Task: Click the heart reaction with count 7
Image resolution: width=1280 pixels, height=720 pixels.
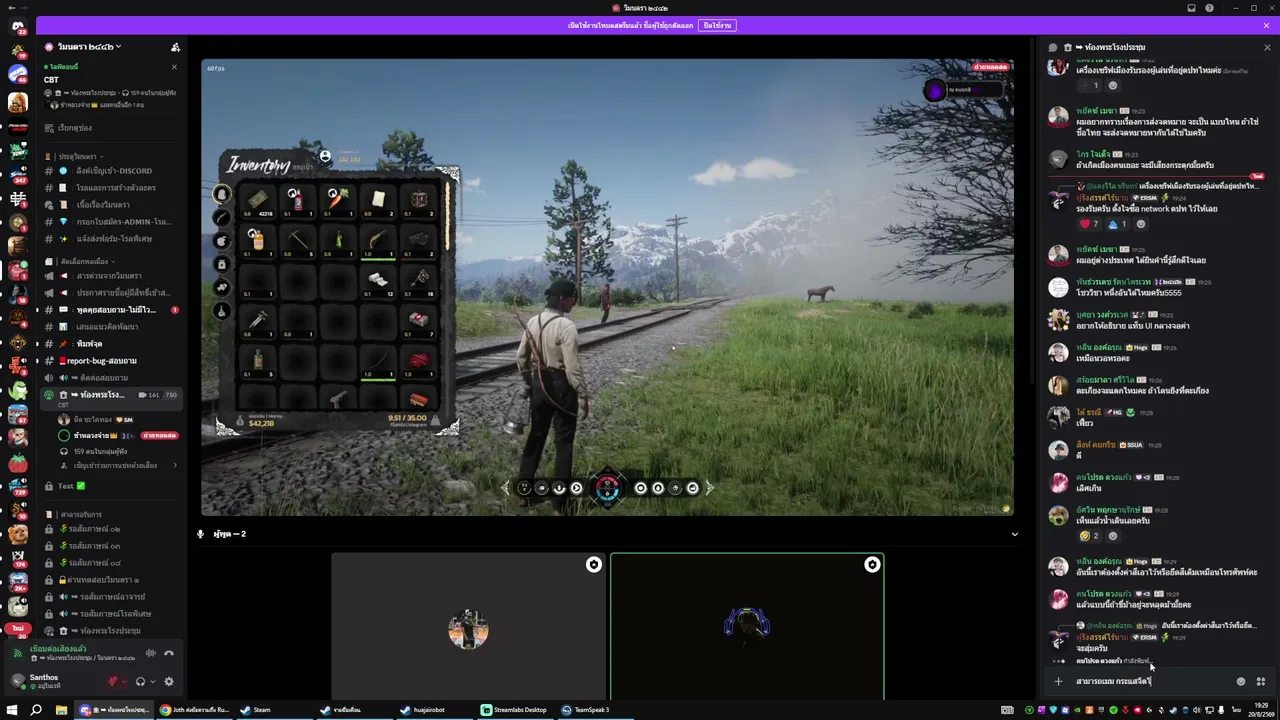Action: pos(1088,224)
